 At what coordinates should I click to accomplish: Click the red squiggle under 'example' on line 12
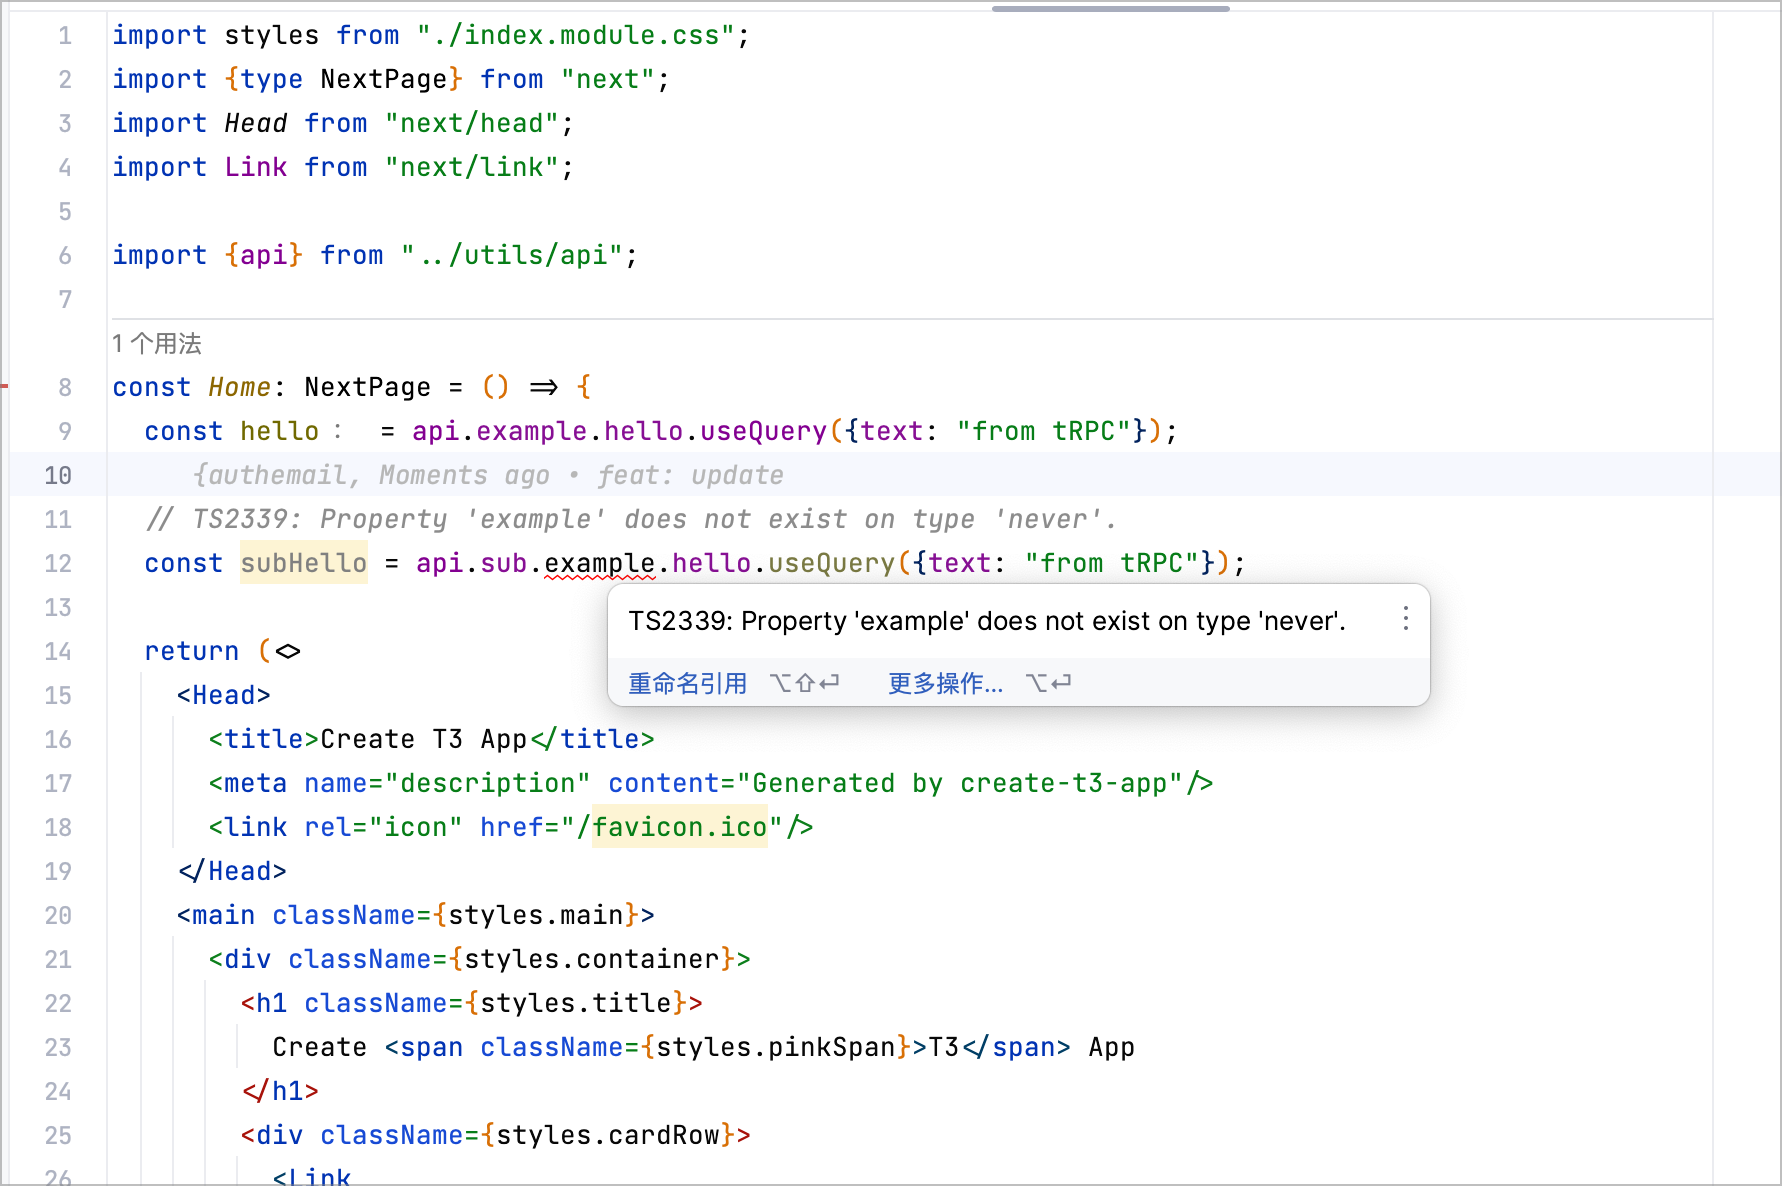click(x=598, y=577)
